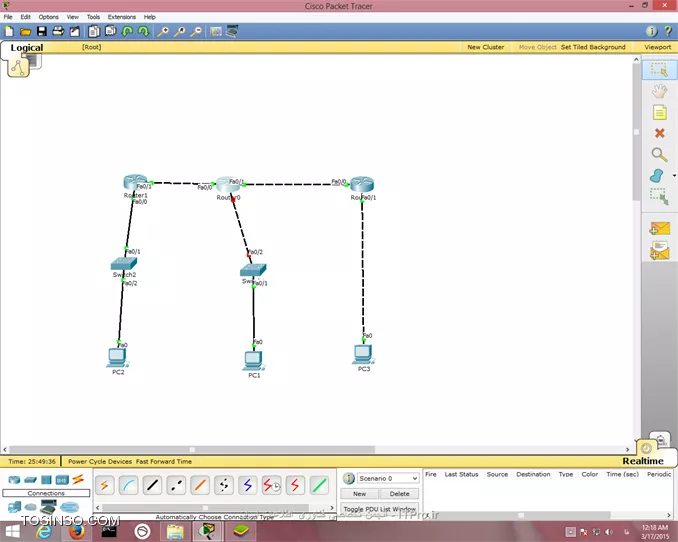
Task: Save the network with the floppy icon
Action: (x=42, y=31)
